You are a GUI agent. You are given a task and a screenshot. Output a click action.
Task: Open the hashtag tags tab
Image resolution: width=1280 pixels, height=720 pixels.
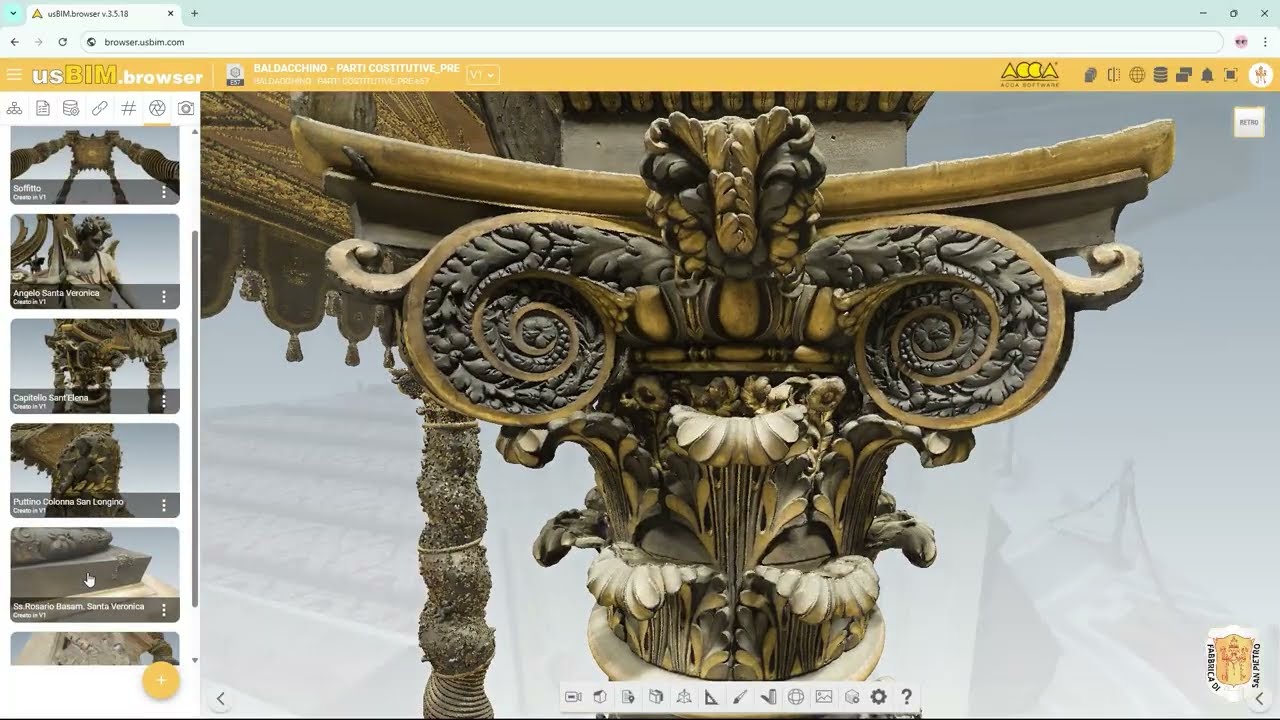tap(128, 108)
